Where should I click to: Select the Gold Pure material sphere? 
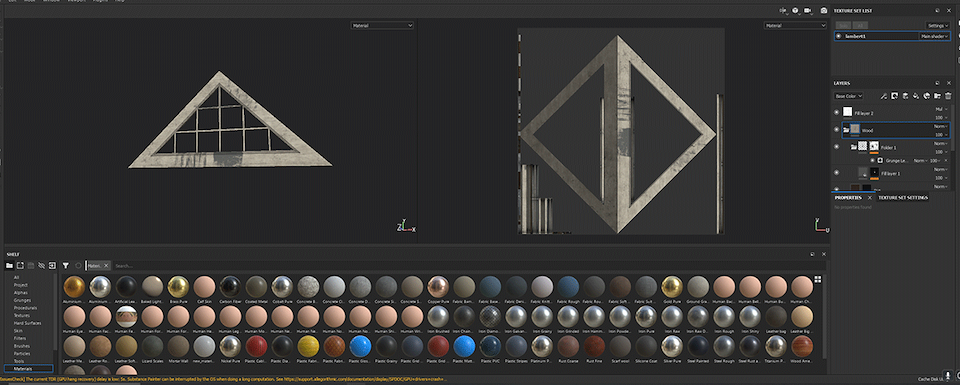(x=672, y=286)
